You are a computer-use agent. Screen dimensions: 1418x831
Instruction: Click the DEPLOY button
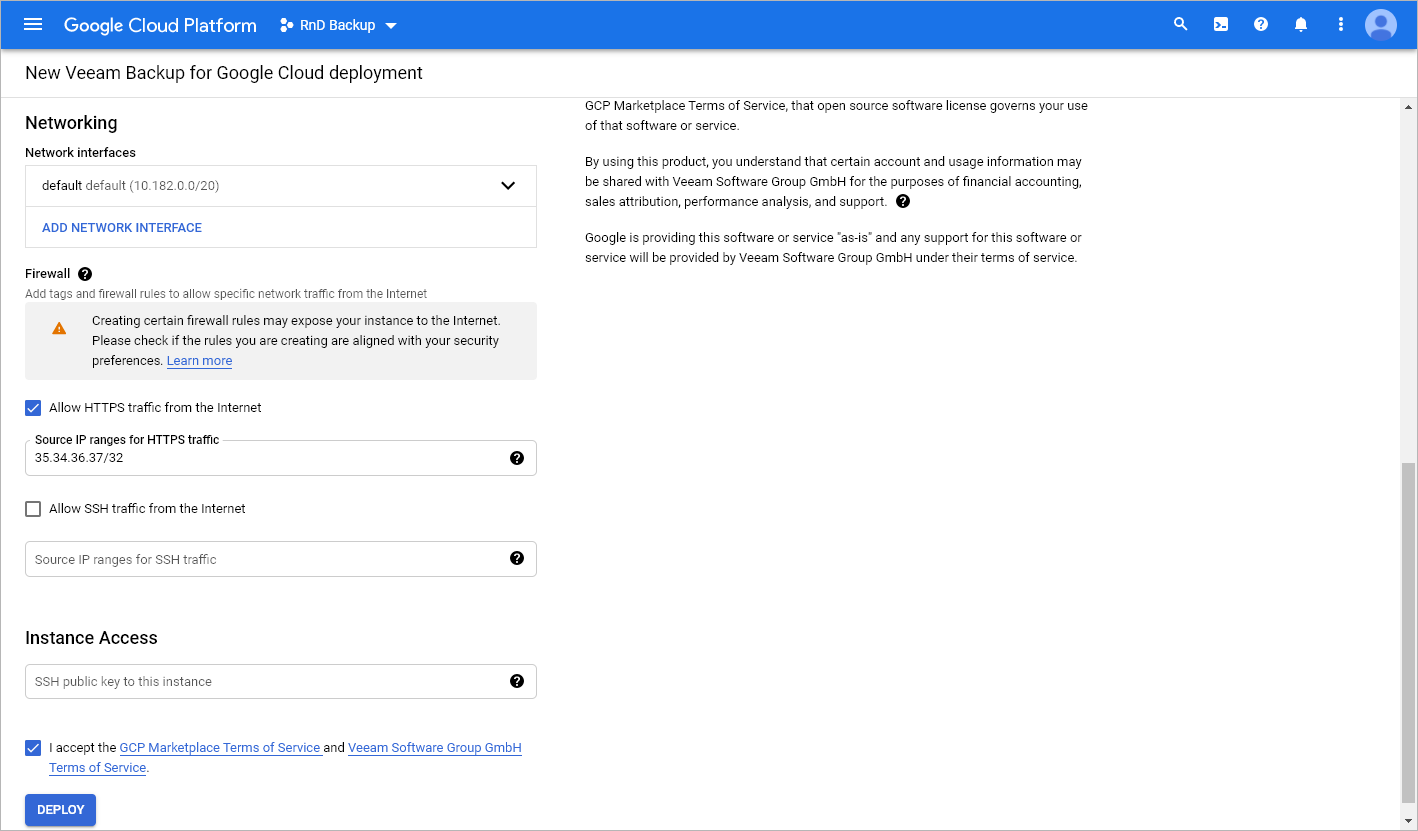[x=60, y=810]
